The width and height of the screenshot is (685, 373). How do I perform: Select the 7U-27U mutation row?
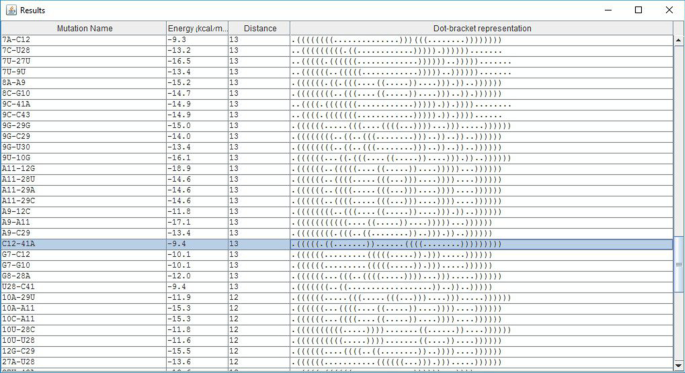click(x=337, y=61)
